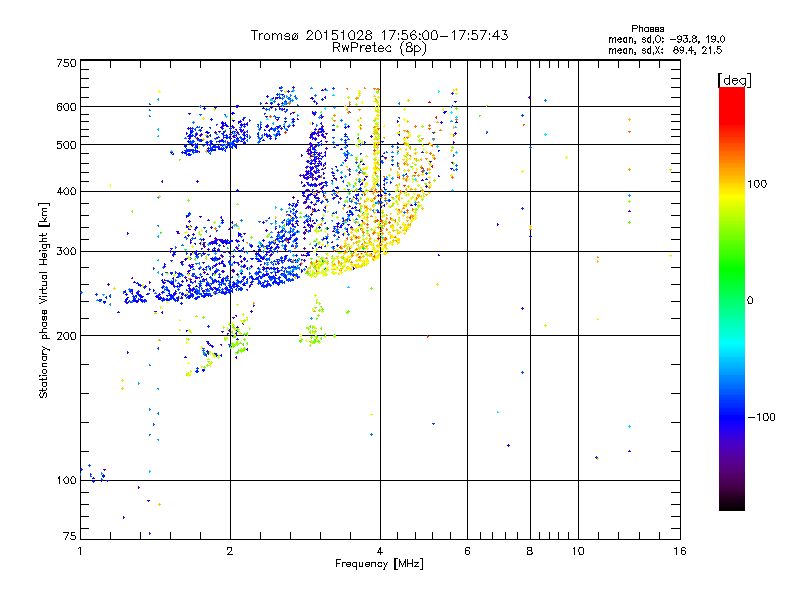Image resolution: width=800 pixels, height=600 pixels.
Task: Click the y-axis tick label '750'
Action: [x=66, y=63]
